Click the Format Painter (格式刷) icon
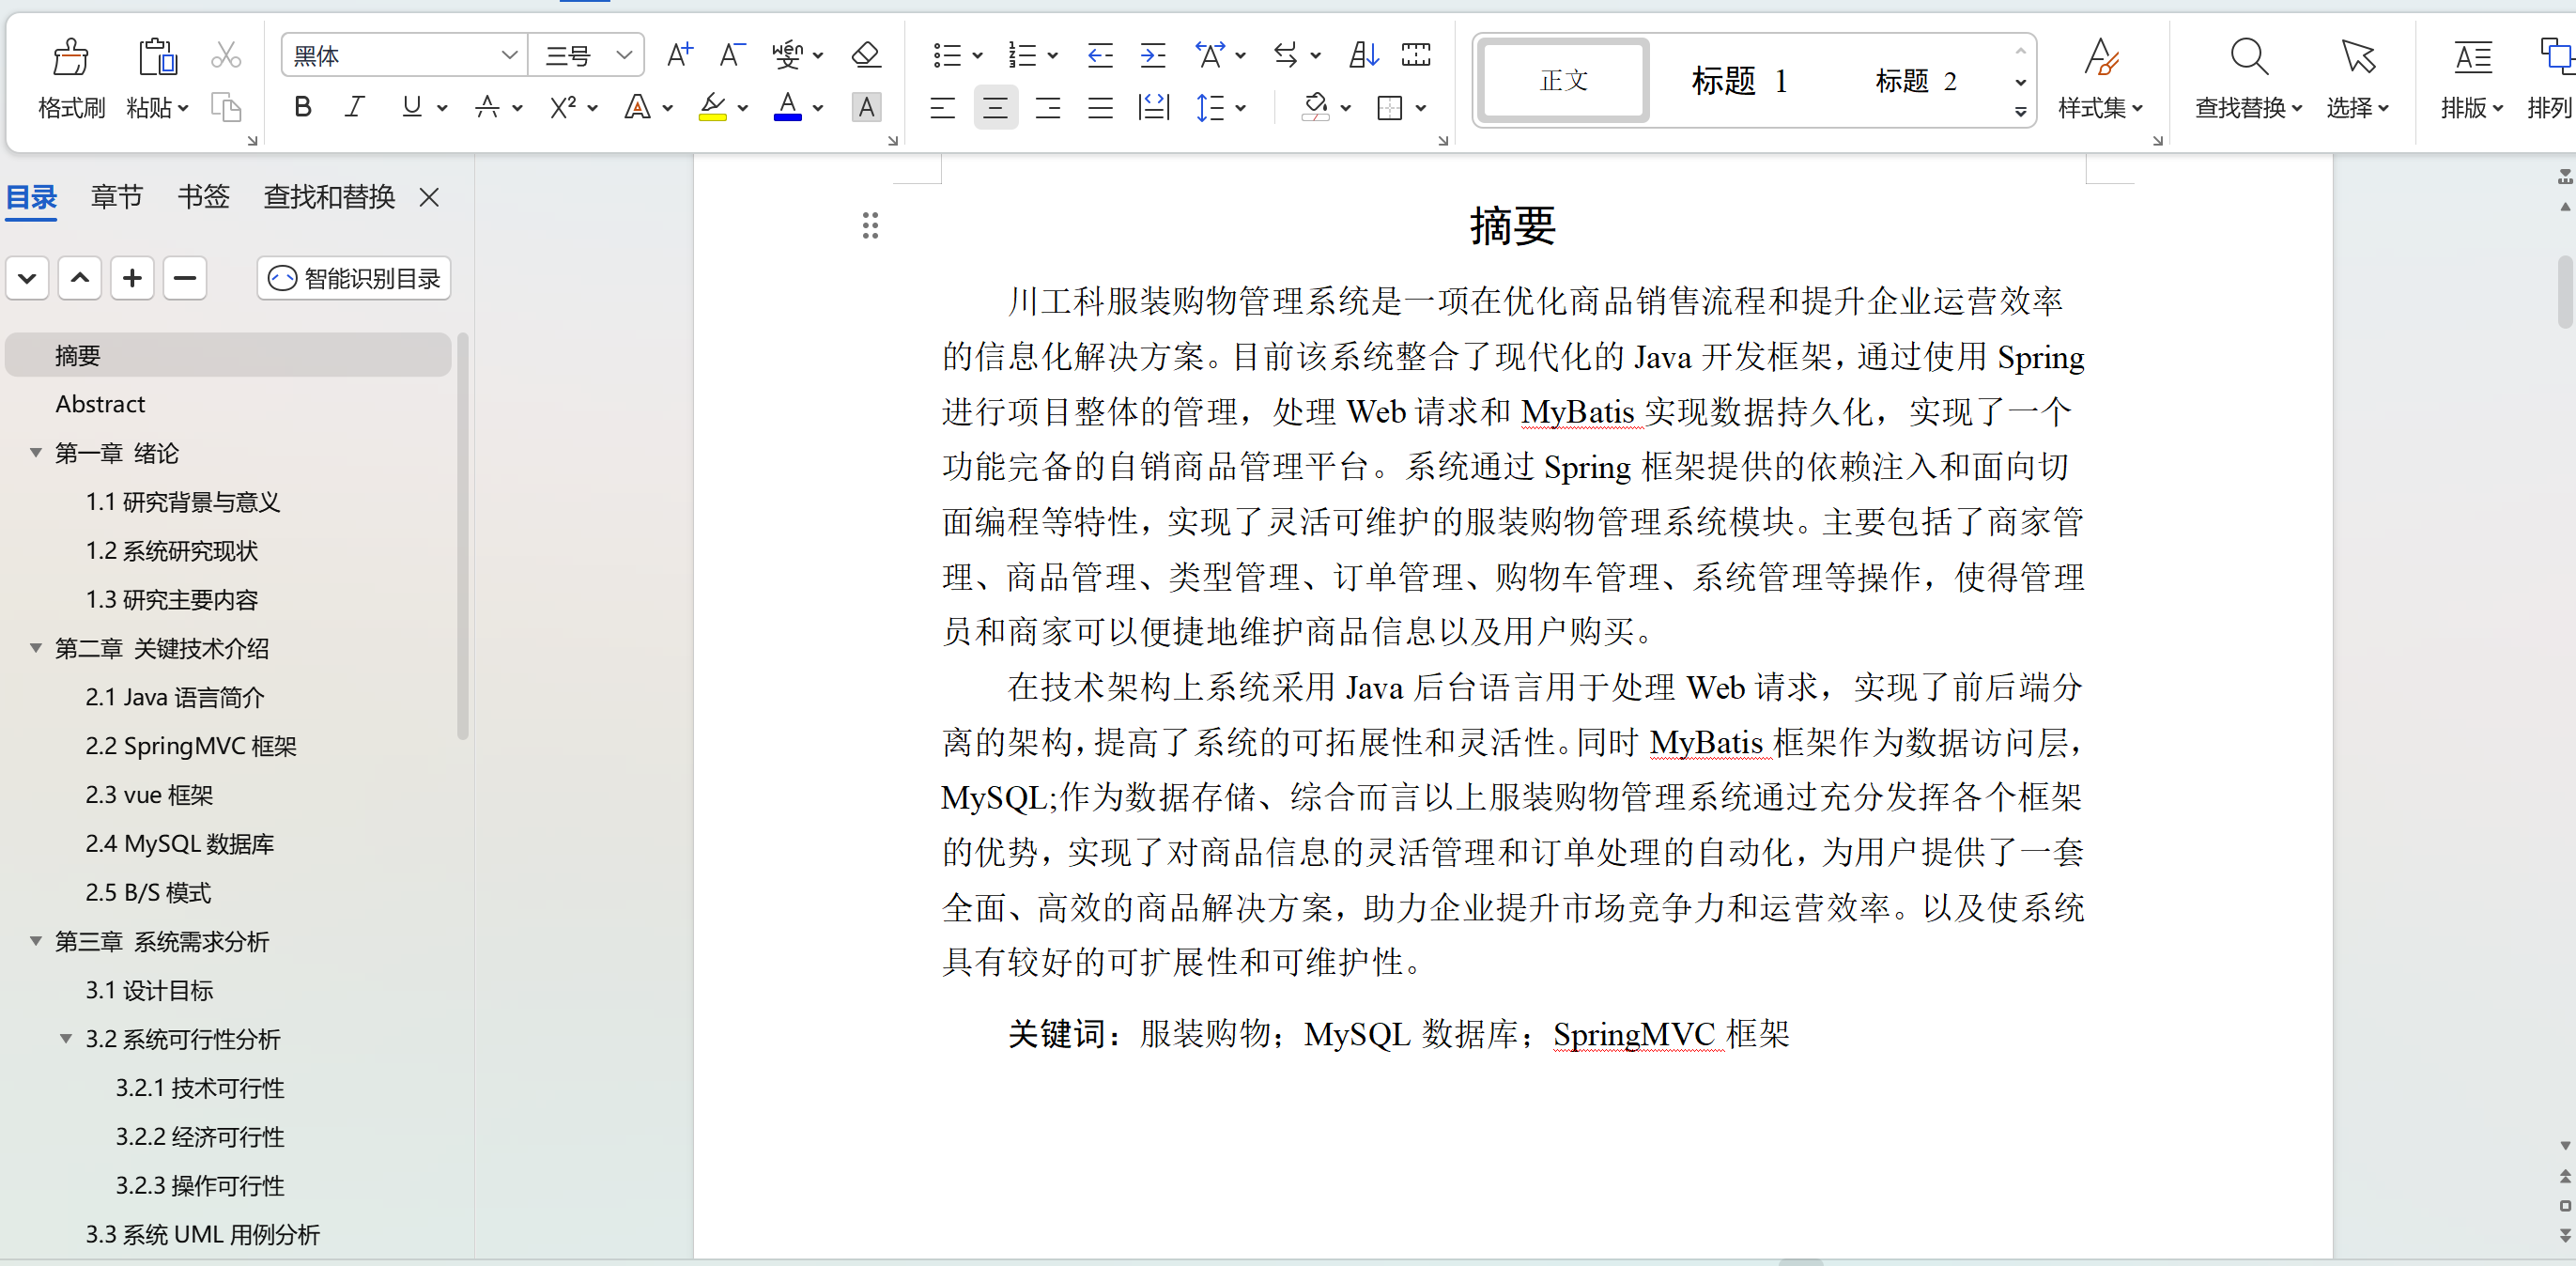This screenshot has height=1266, width=2576. coord(70,58)
